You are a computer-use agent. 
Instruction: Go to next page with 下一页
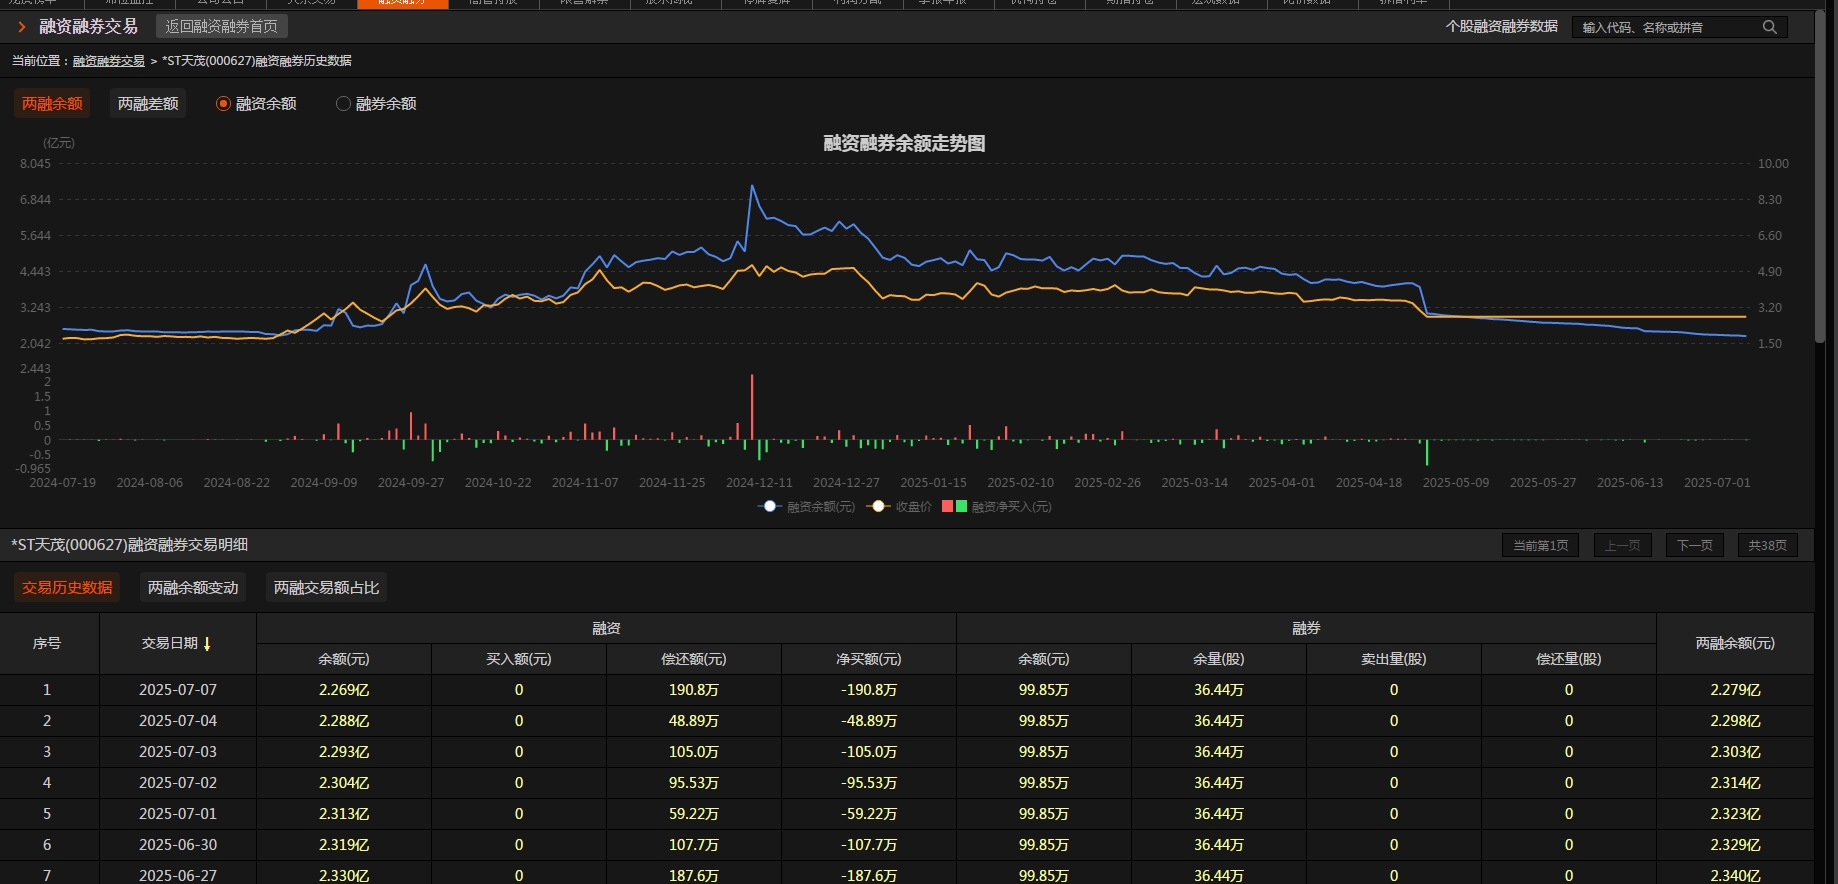click(x=1694, y=545)
